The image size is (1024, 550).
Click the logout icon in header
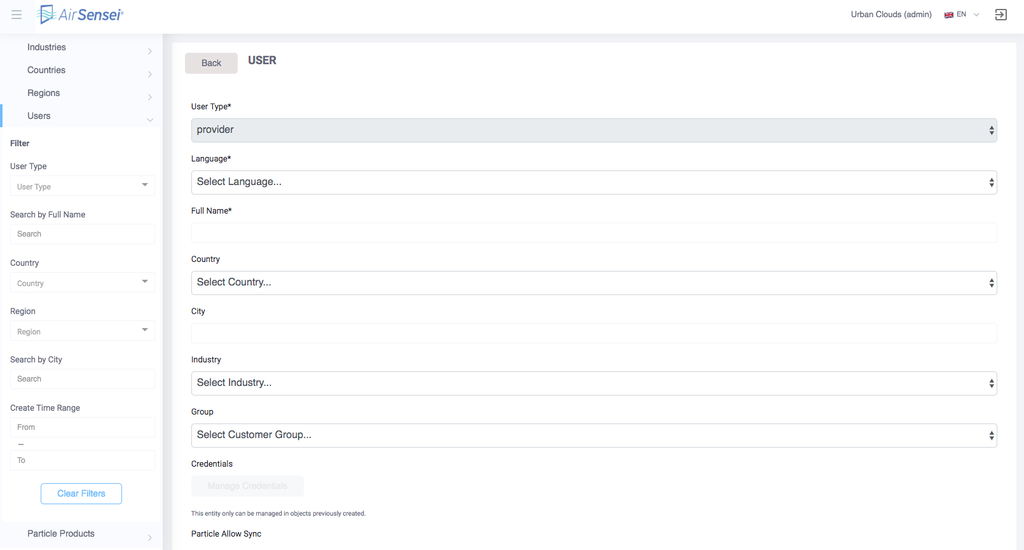pos(1000,15)
